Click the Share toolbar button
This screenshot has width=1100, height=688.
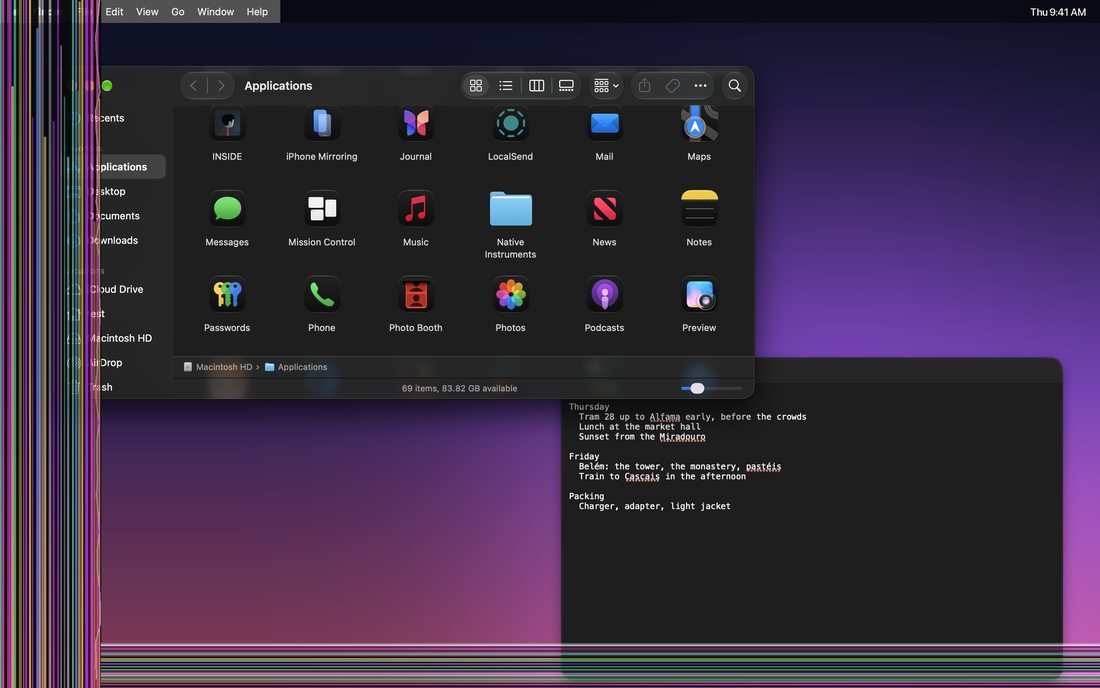point(645,86)
